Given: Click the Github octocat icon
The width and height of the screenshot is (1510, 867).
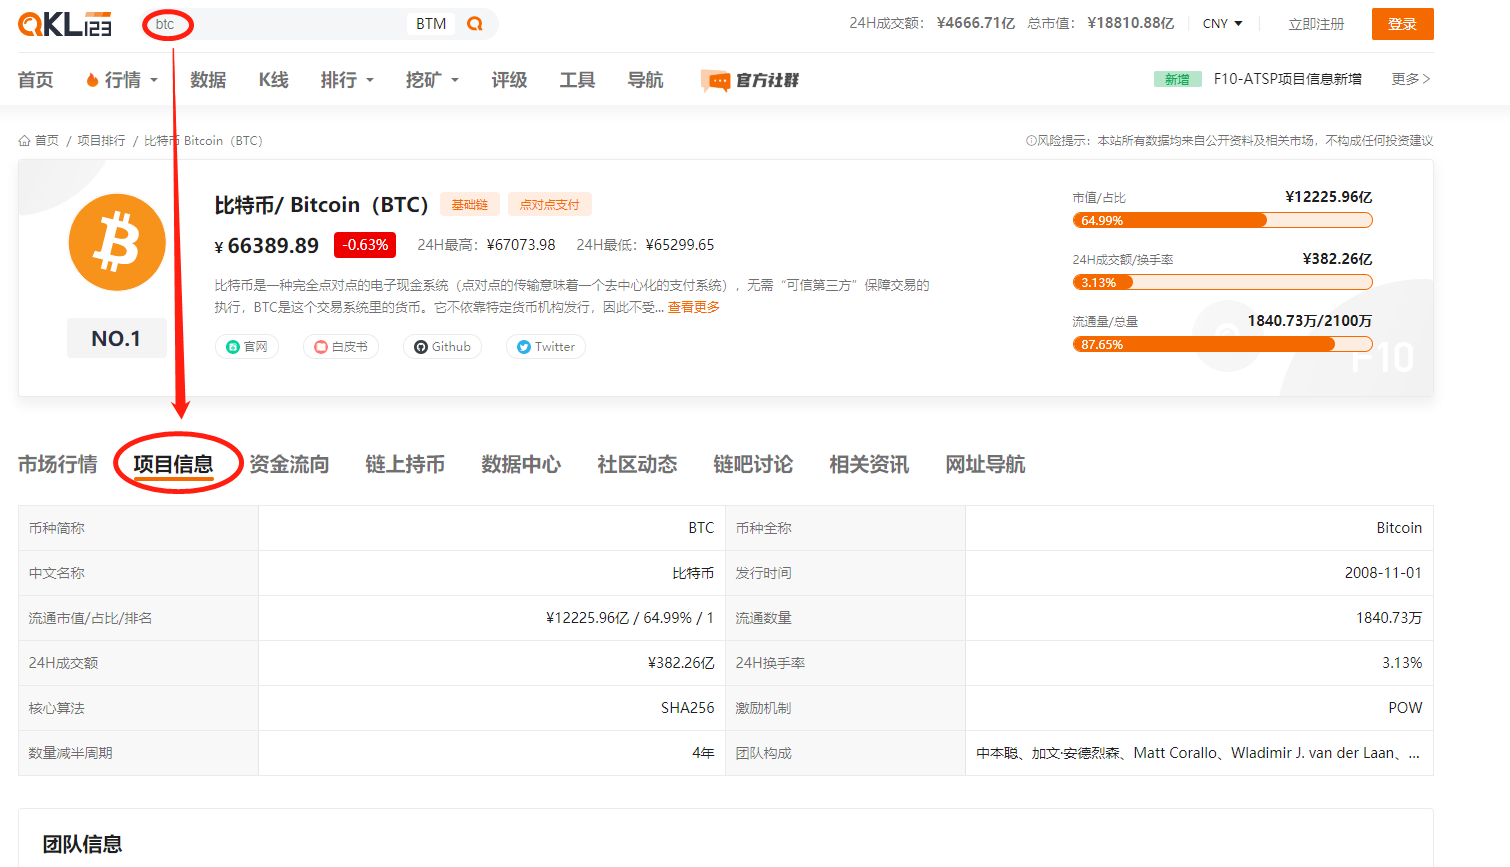Looking at the screenshot, I should (421, 347).
